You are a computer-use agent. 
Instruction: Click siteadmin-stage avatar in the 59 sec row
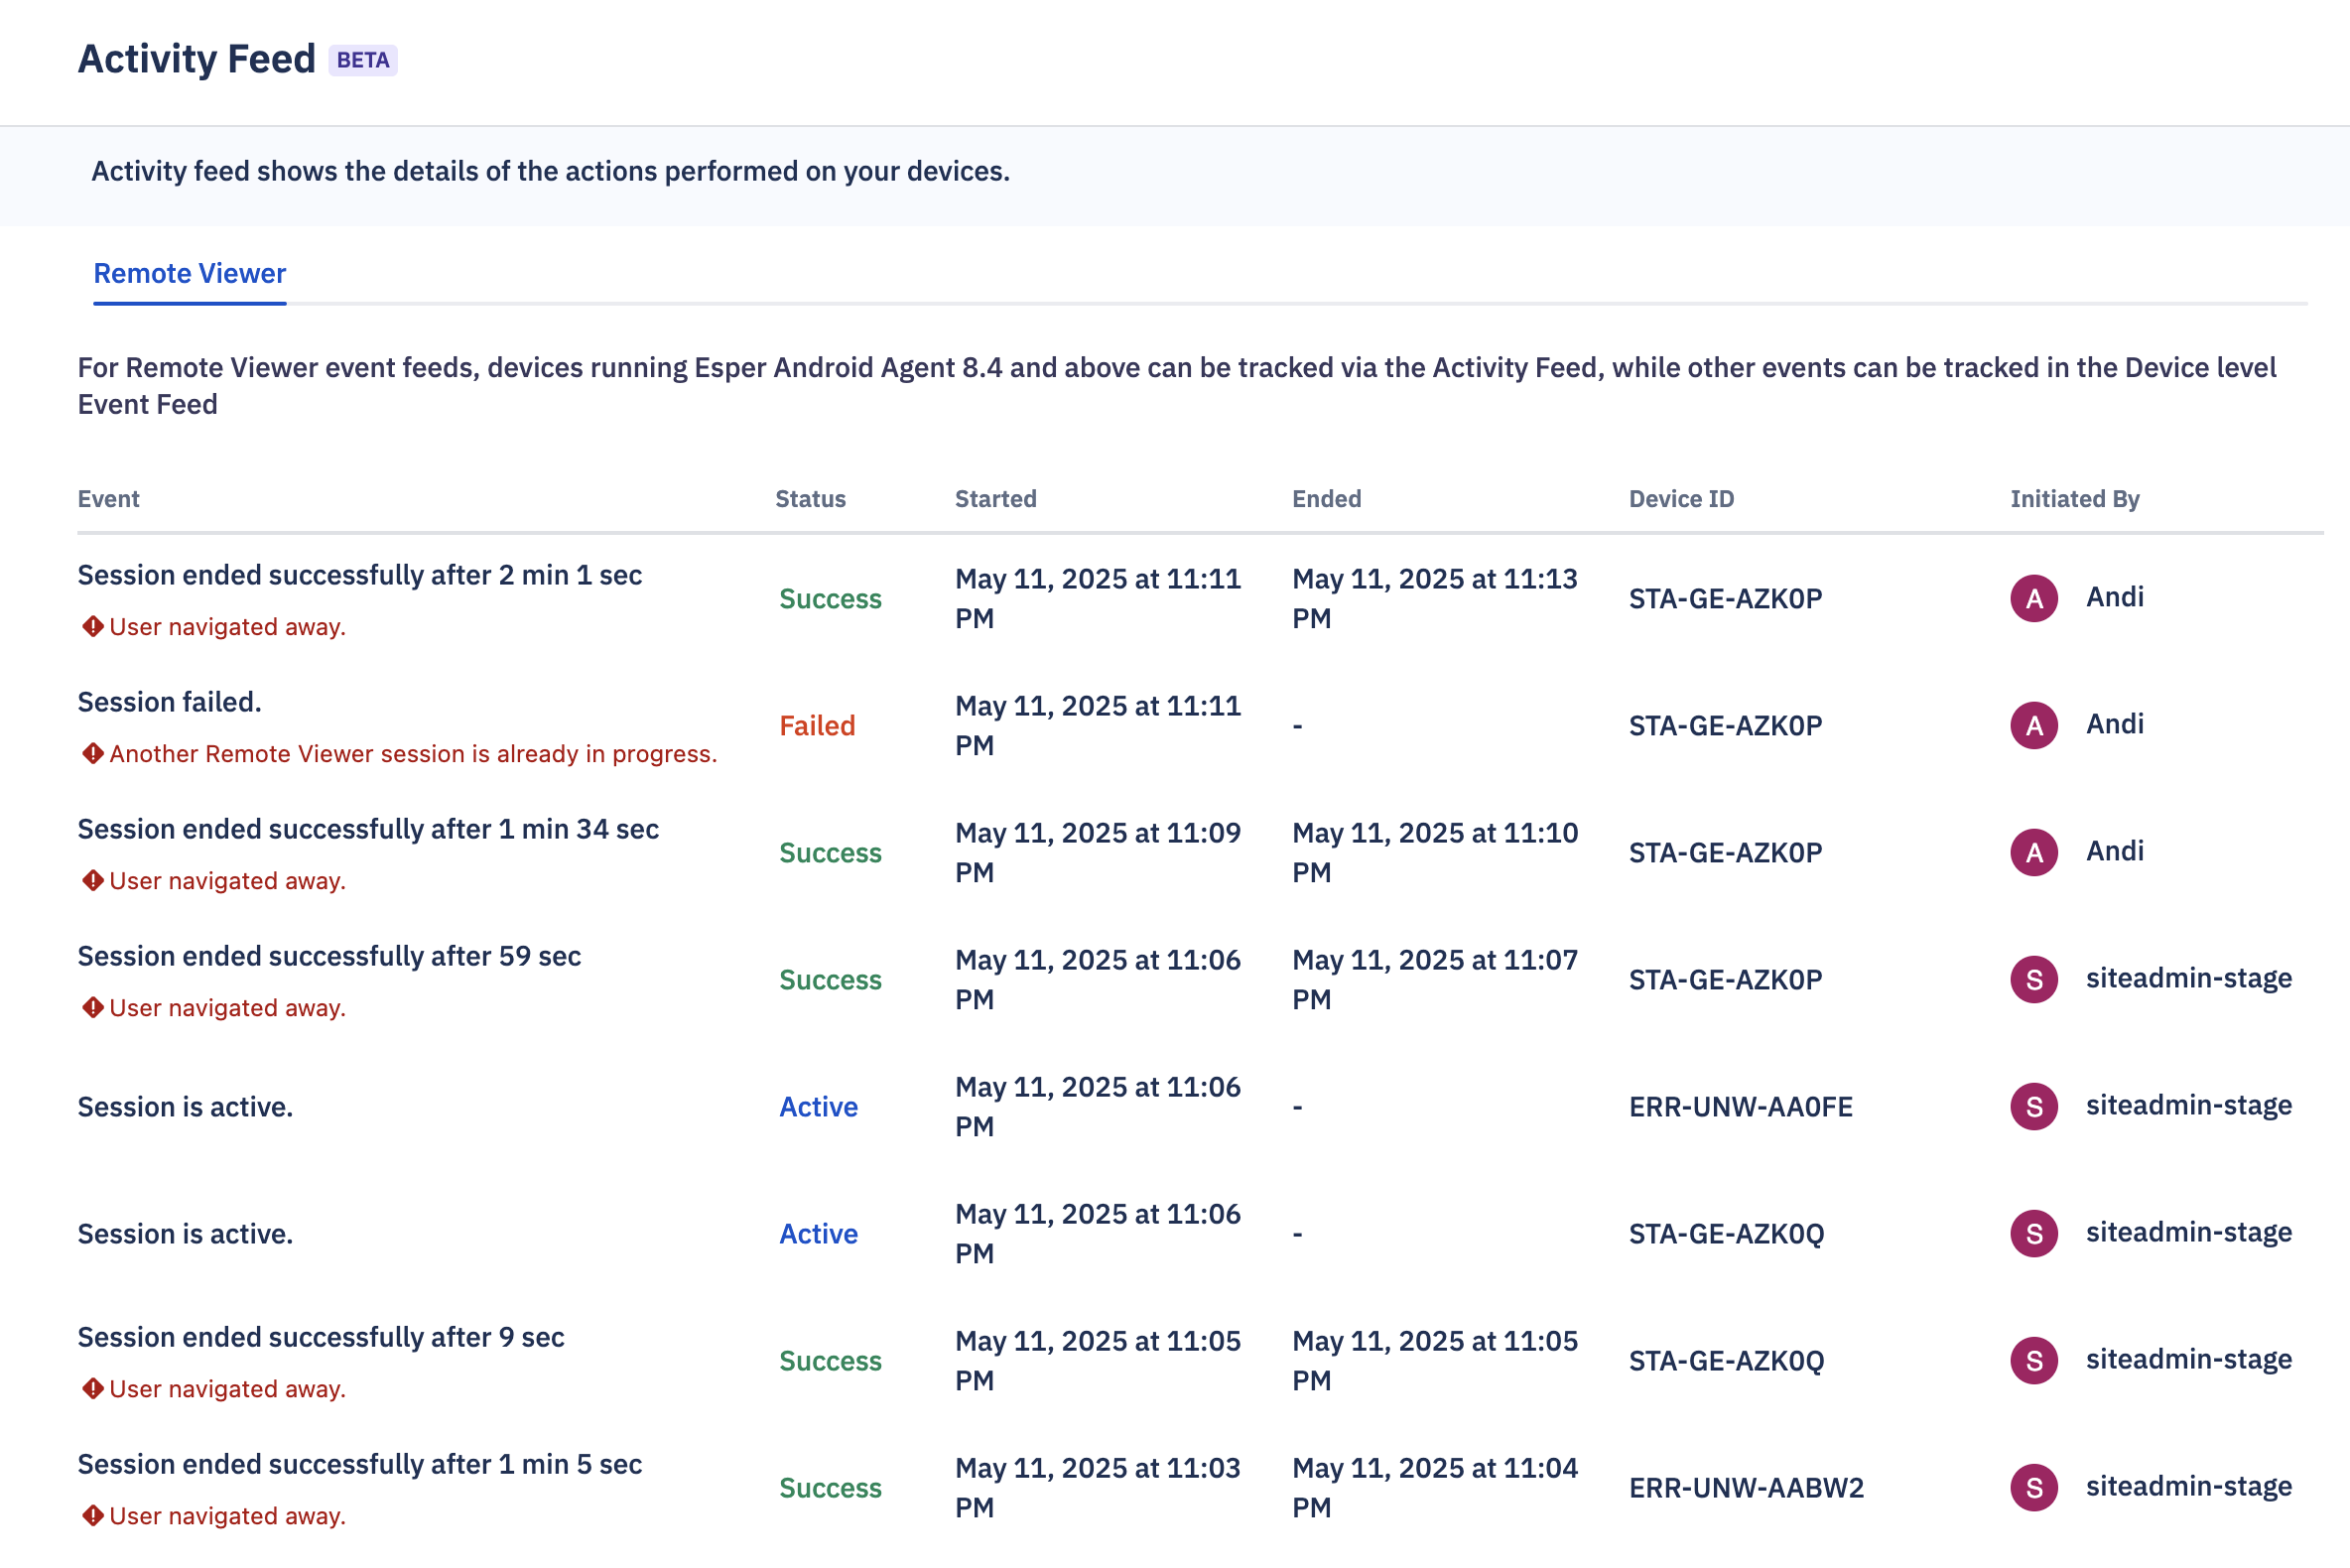click(x=2033, y=979)
